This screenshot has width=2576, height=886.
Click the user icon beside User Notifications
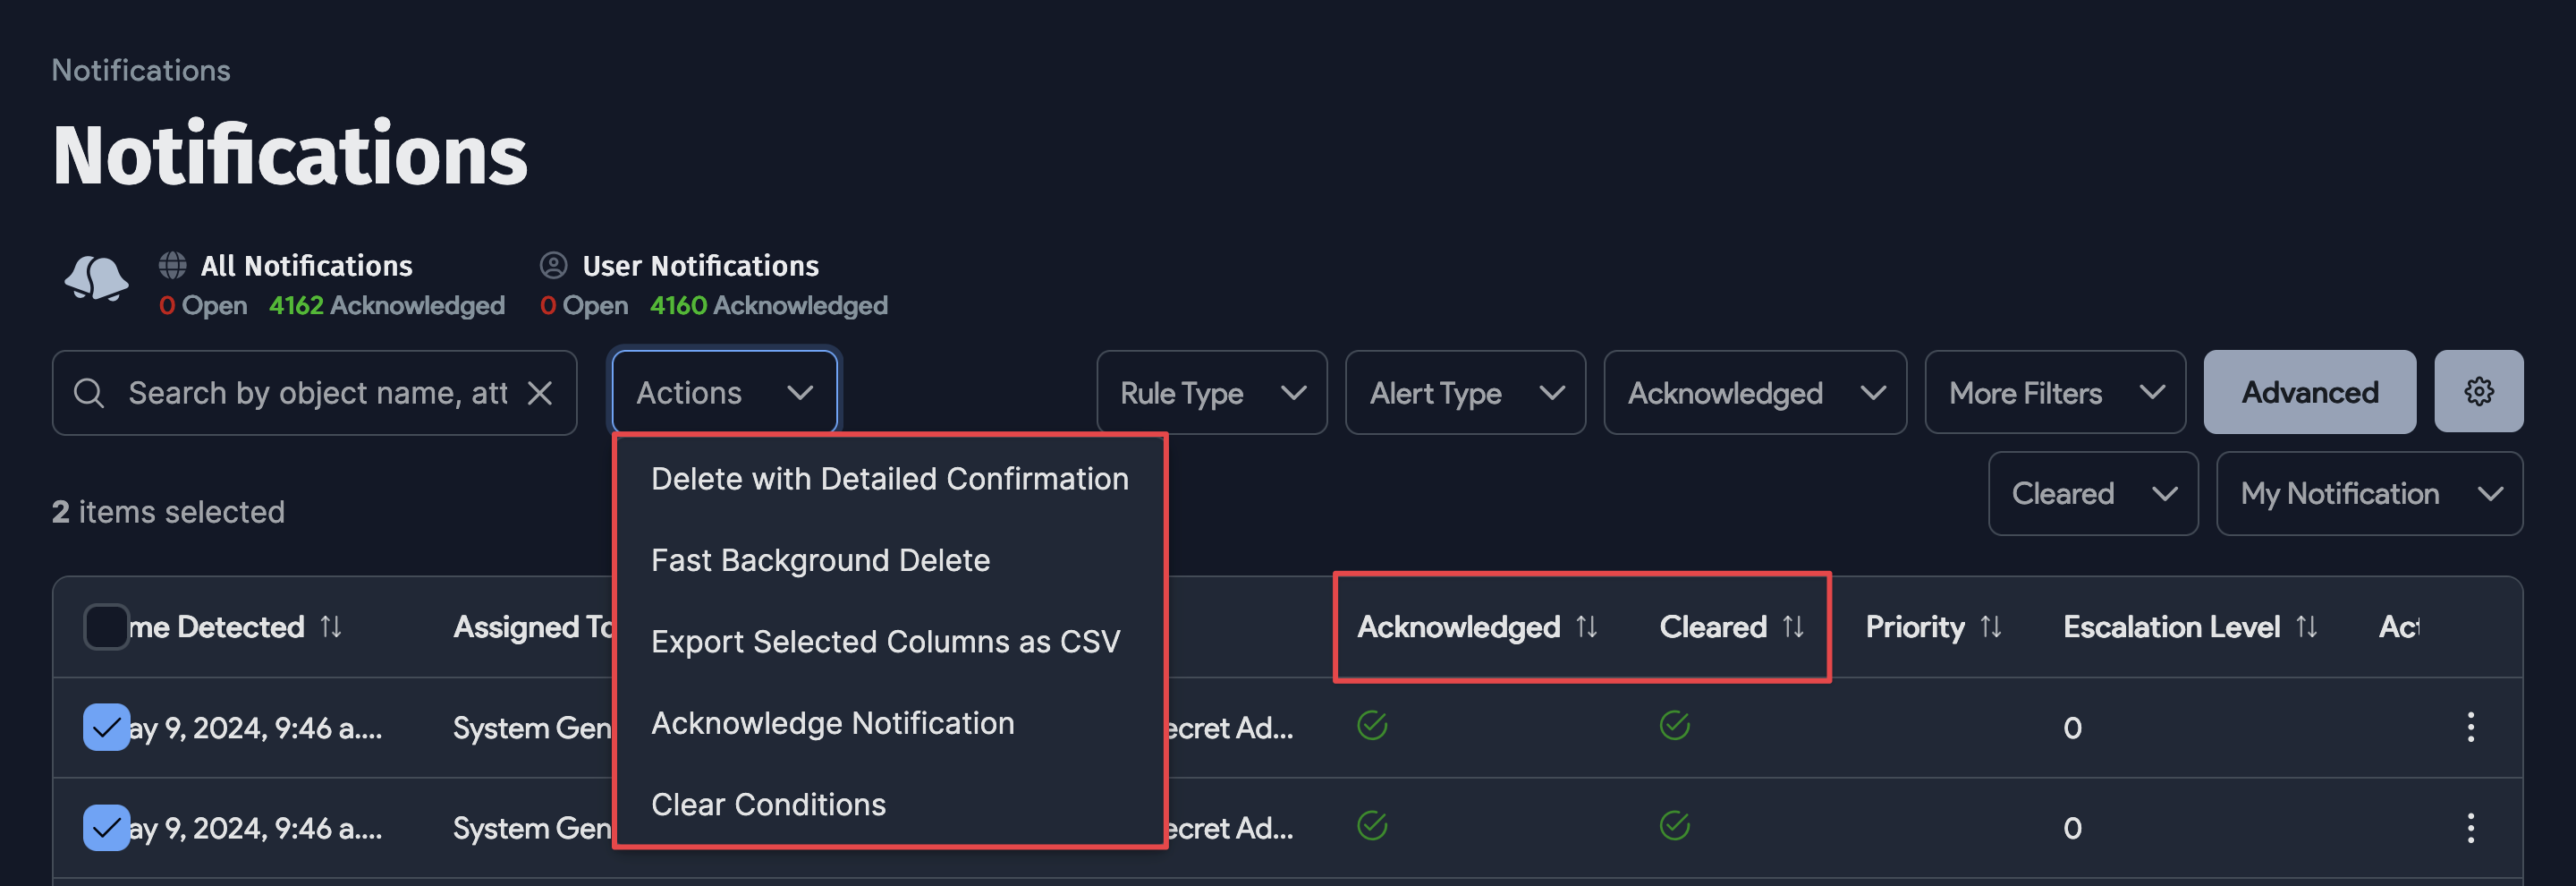pos(554,265)
